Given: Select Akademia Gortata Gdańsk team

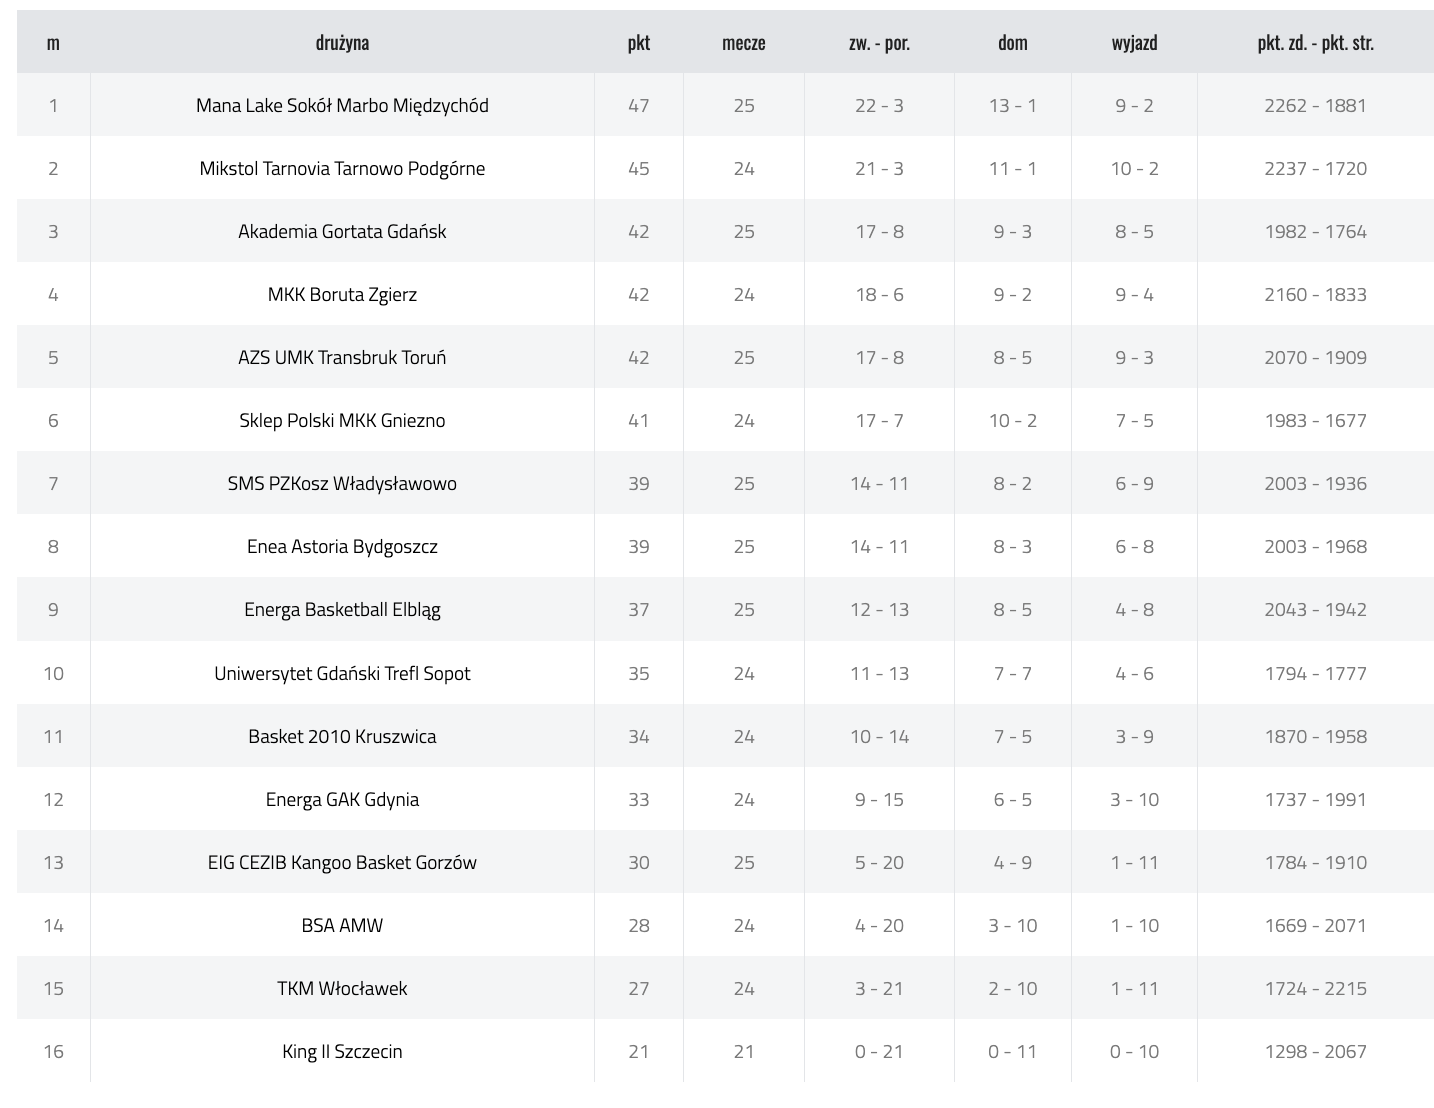Looking at the screenshot, I should [342, 231].
